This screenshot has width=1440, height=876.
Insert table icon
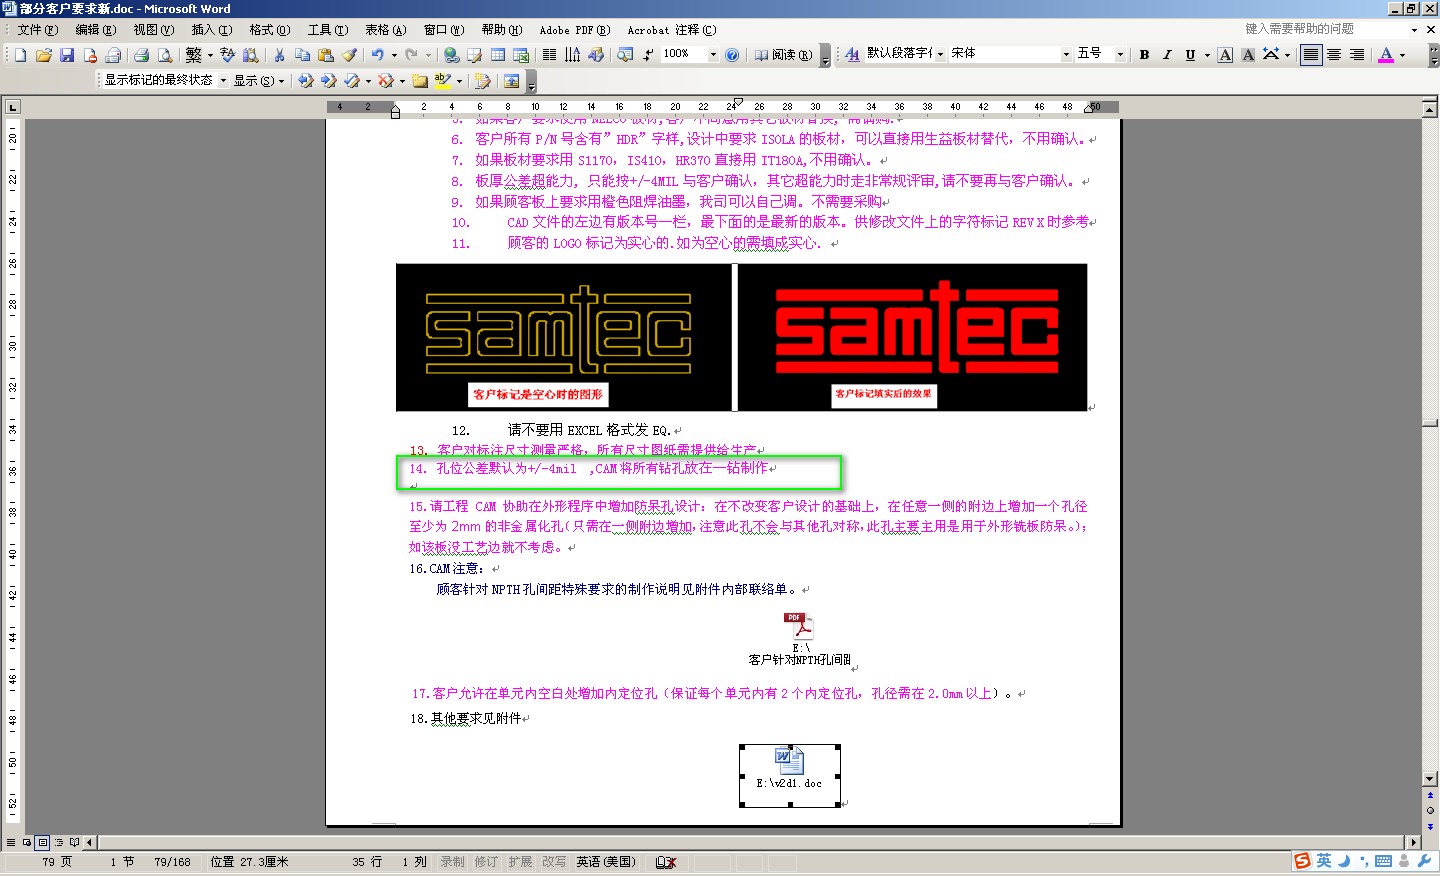[498, 55]
